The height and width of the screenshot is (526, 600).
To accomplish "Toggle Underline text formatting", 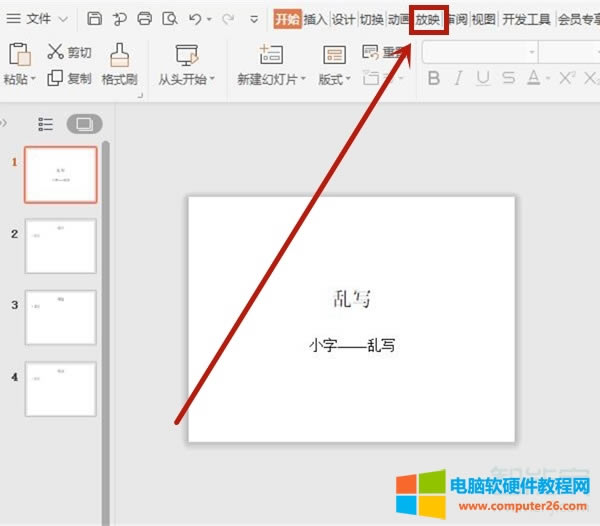I will coord(484,78).
